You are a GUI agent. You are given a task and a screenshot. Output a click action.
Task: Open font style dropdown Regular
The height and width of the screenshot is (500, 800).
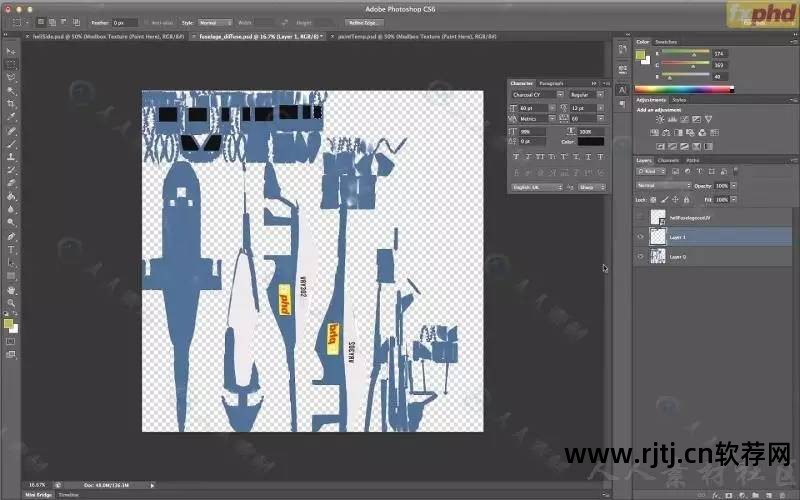587,95
